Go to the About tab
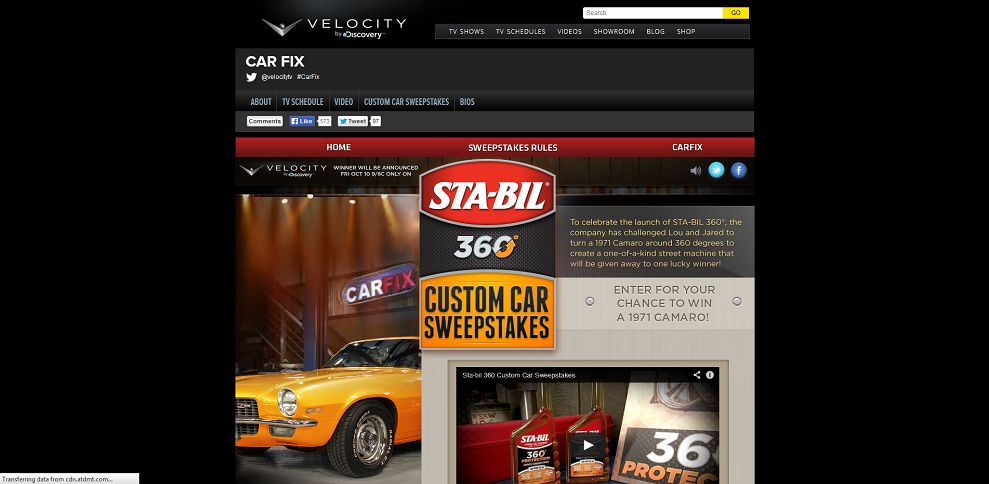989x484 pixels. coord(260,102)
